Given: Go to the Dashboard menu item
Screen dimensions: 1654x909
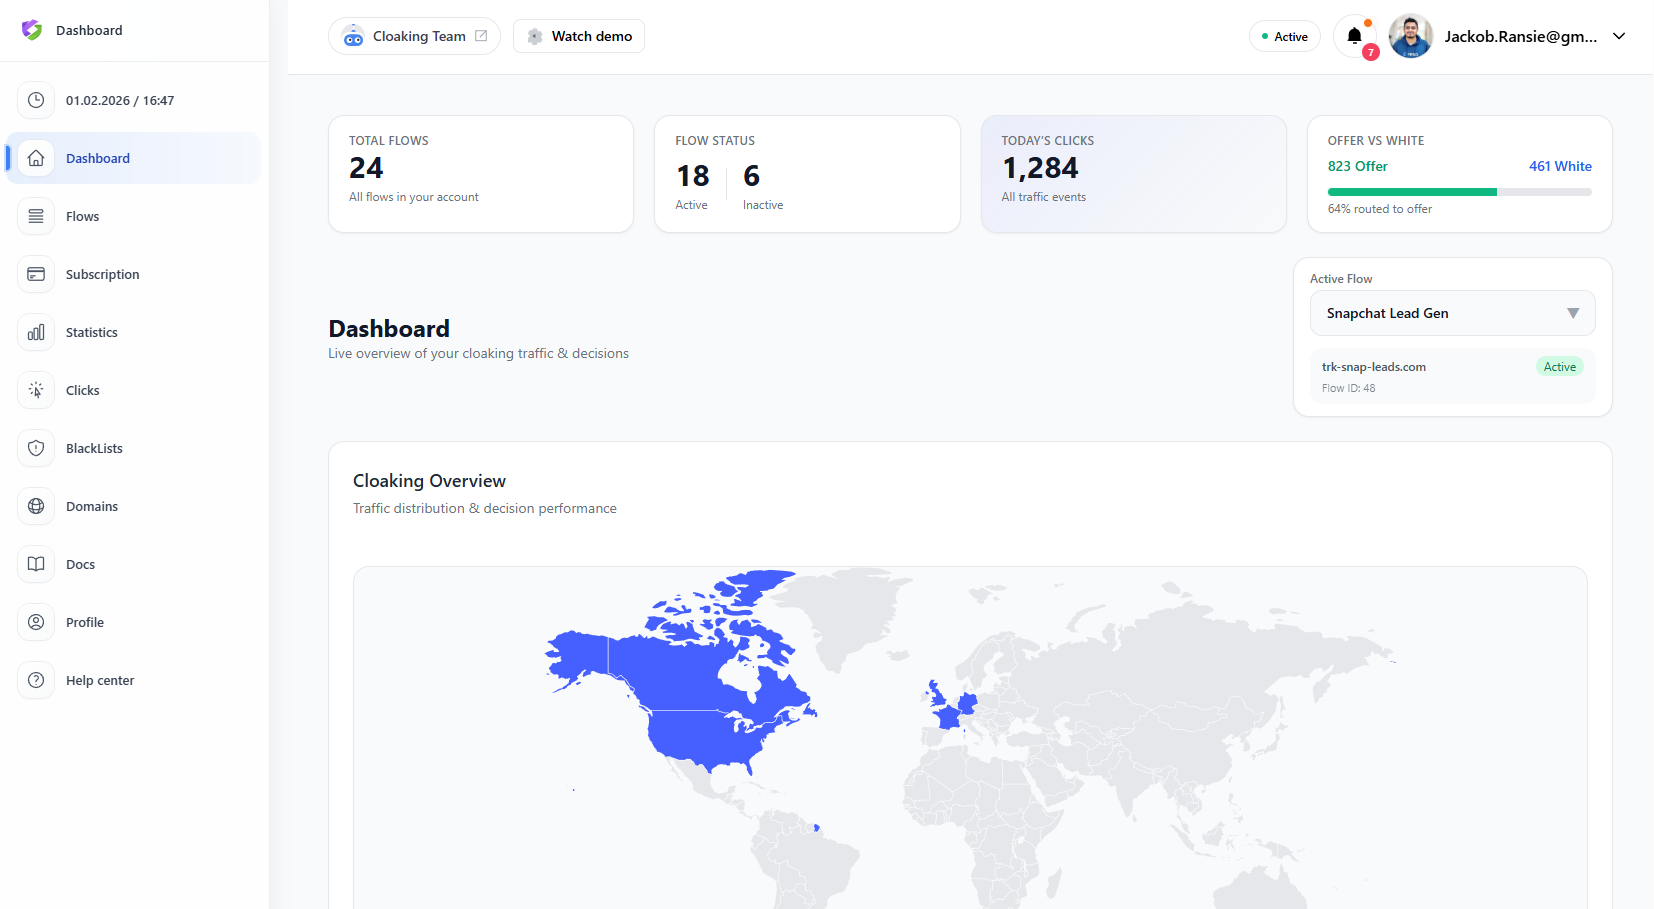Looking at the screenshot, I should click(133, 158).
